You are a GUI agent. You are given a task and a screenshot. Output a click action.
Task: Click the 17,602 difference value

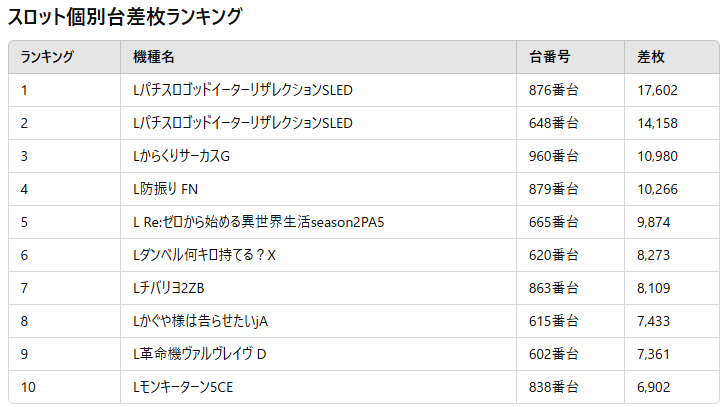pyautogui.click(x=657, y=91)
